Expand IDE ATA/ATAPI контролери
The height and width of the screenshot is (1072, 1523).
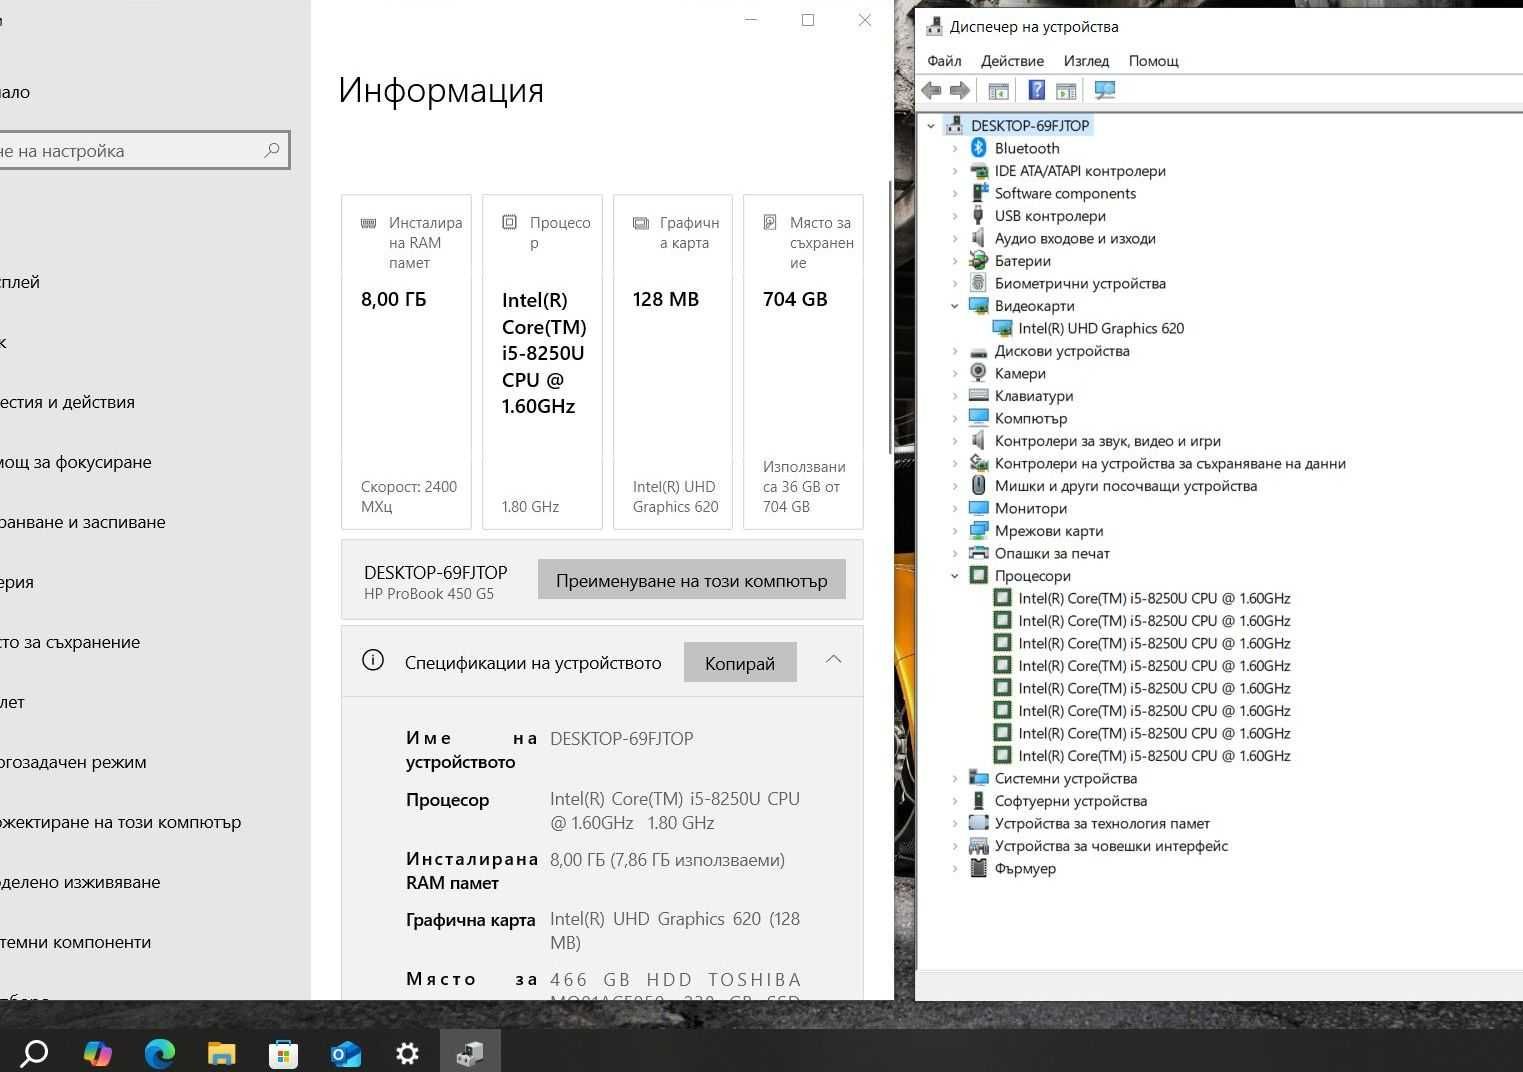click(x=955, y=171)
